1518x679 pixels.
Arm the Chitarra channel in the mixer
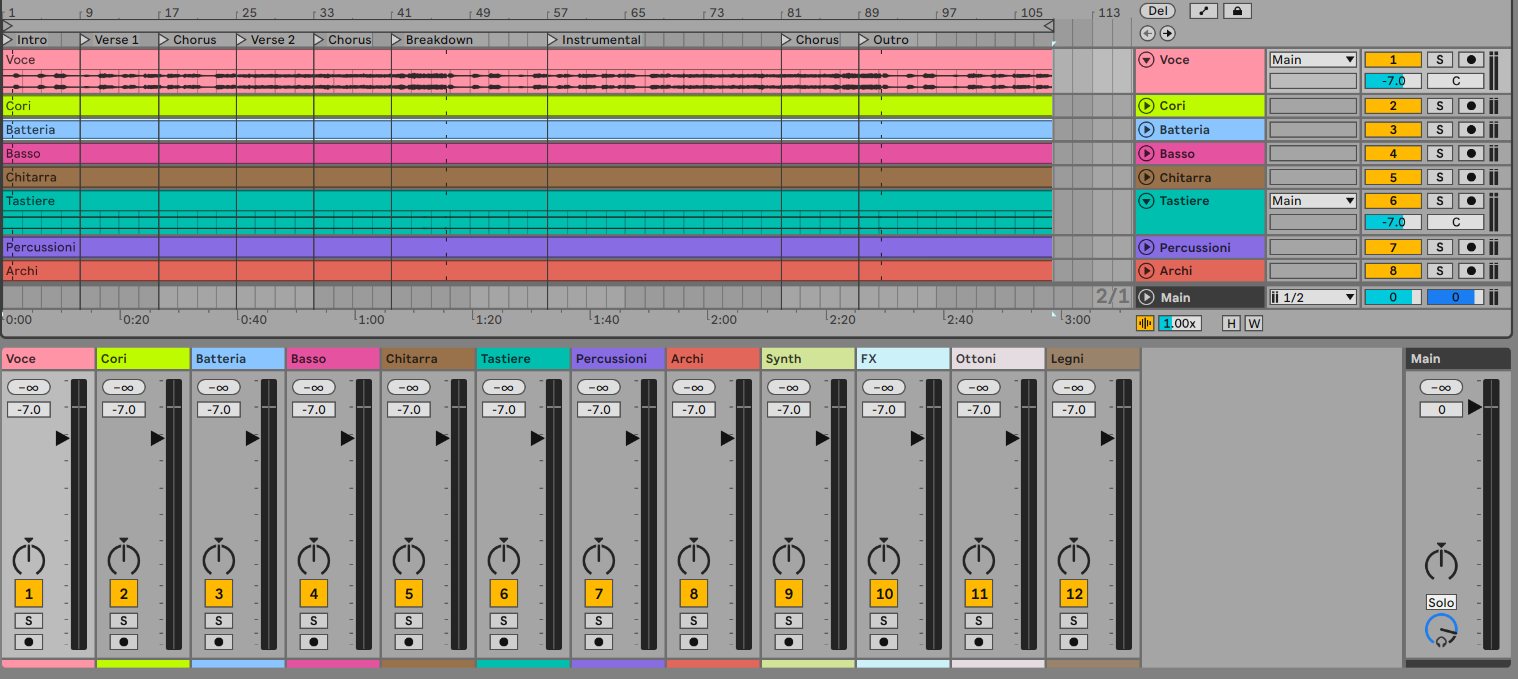point(409,642)
